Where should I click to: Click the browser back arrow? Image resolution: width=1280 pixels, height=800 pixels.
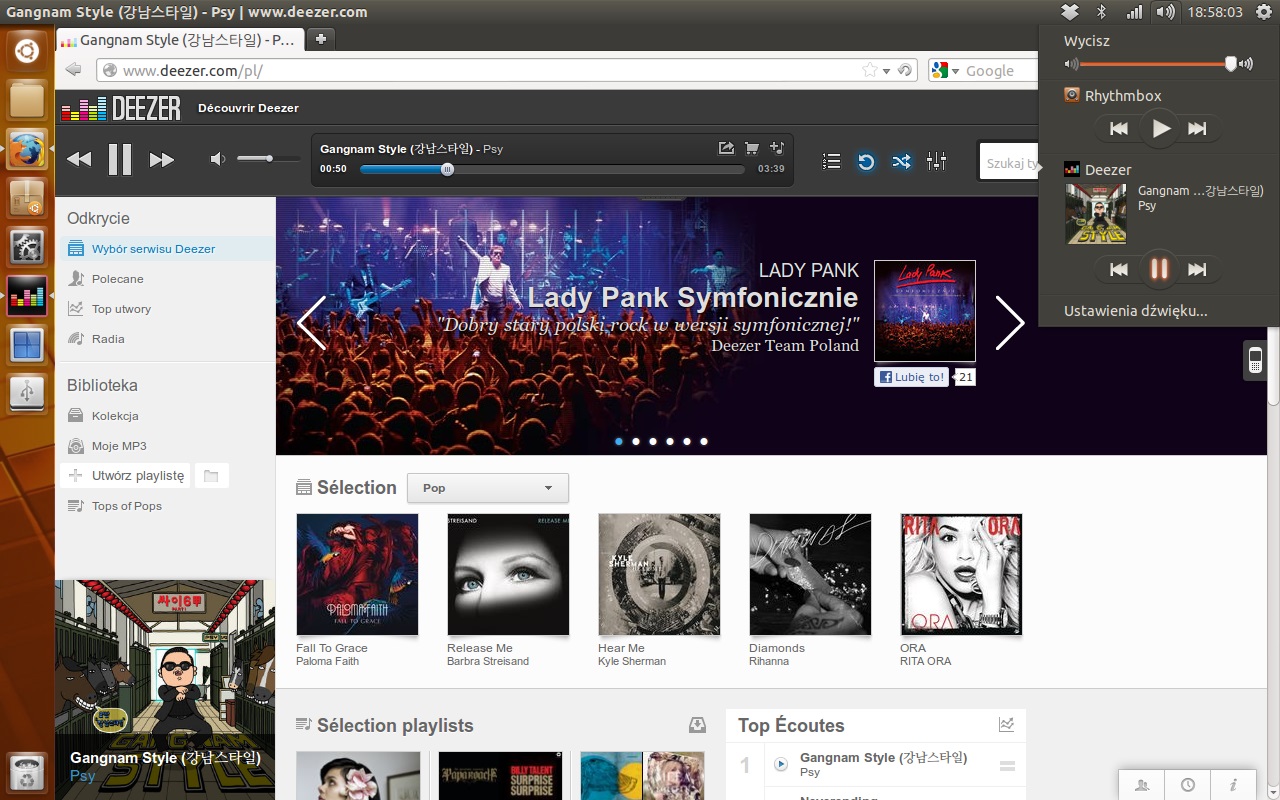[73, 70]
